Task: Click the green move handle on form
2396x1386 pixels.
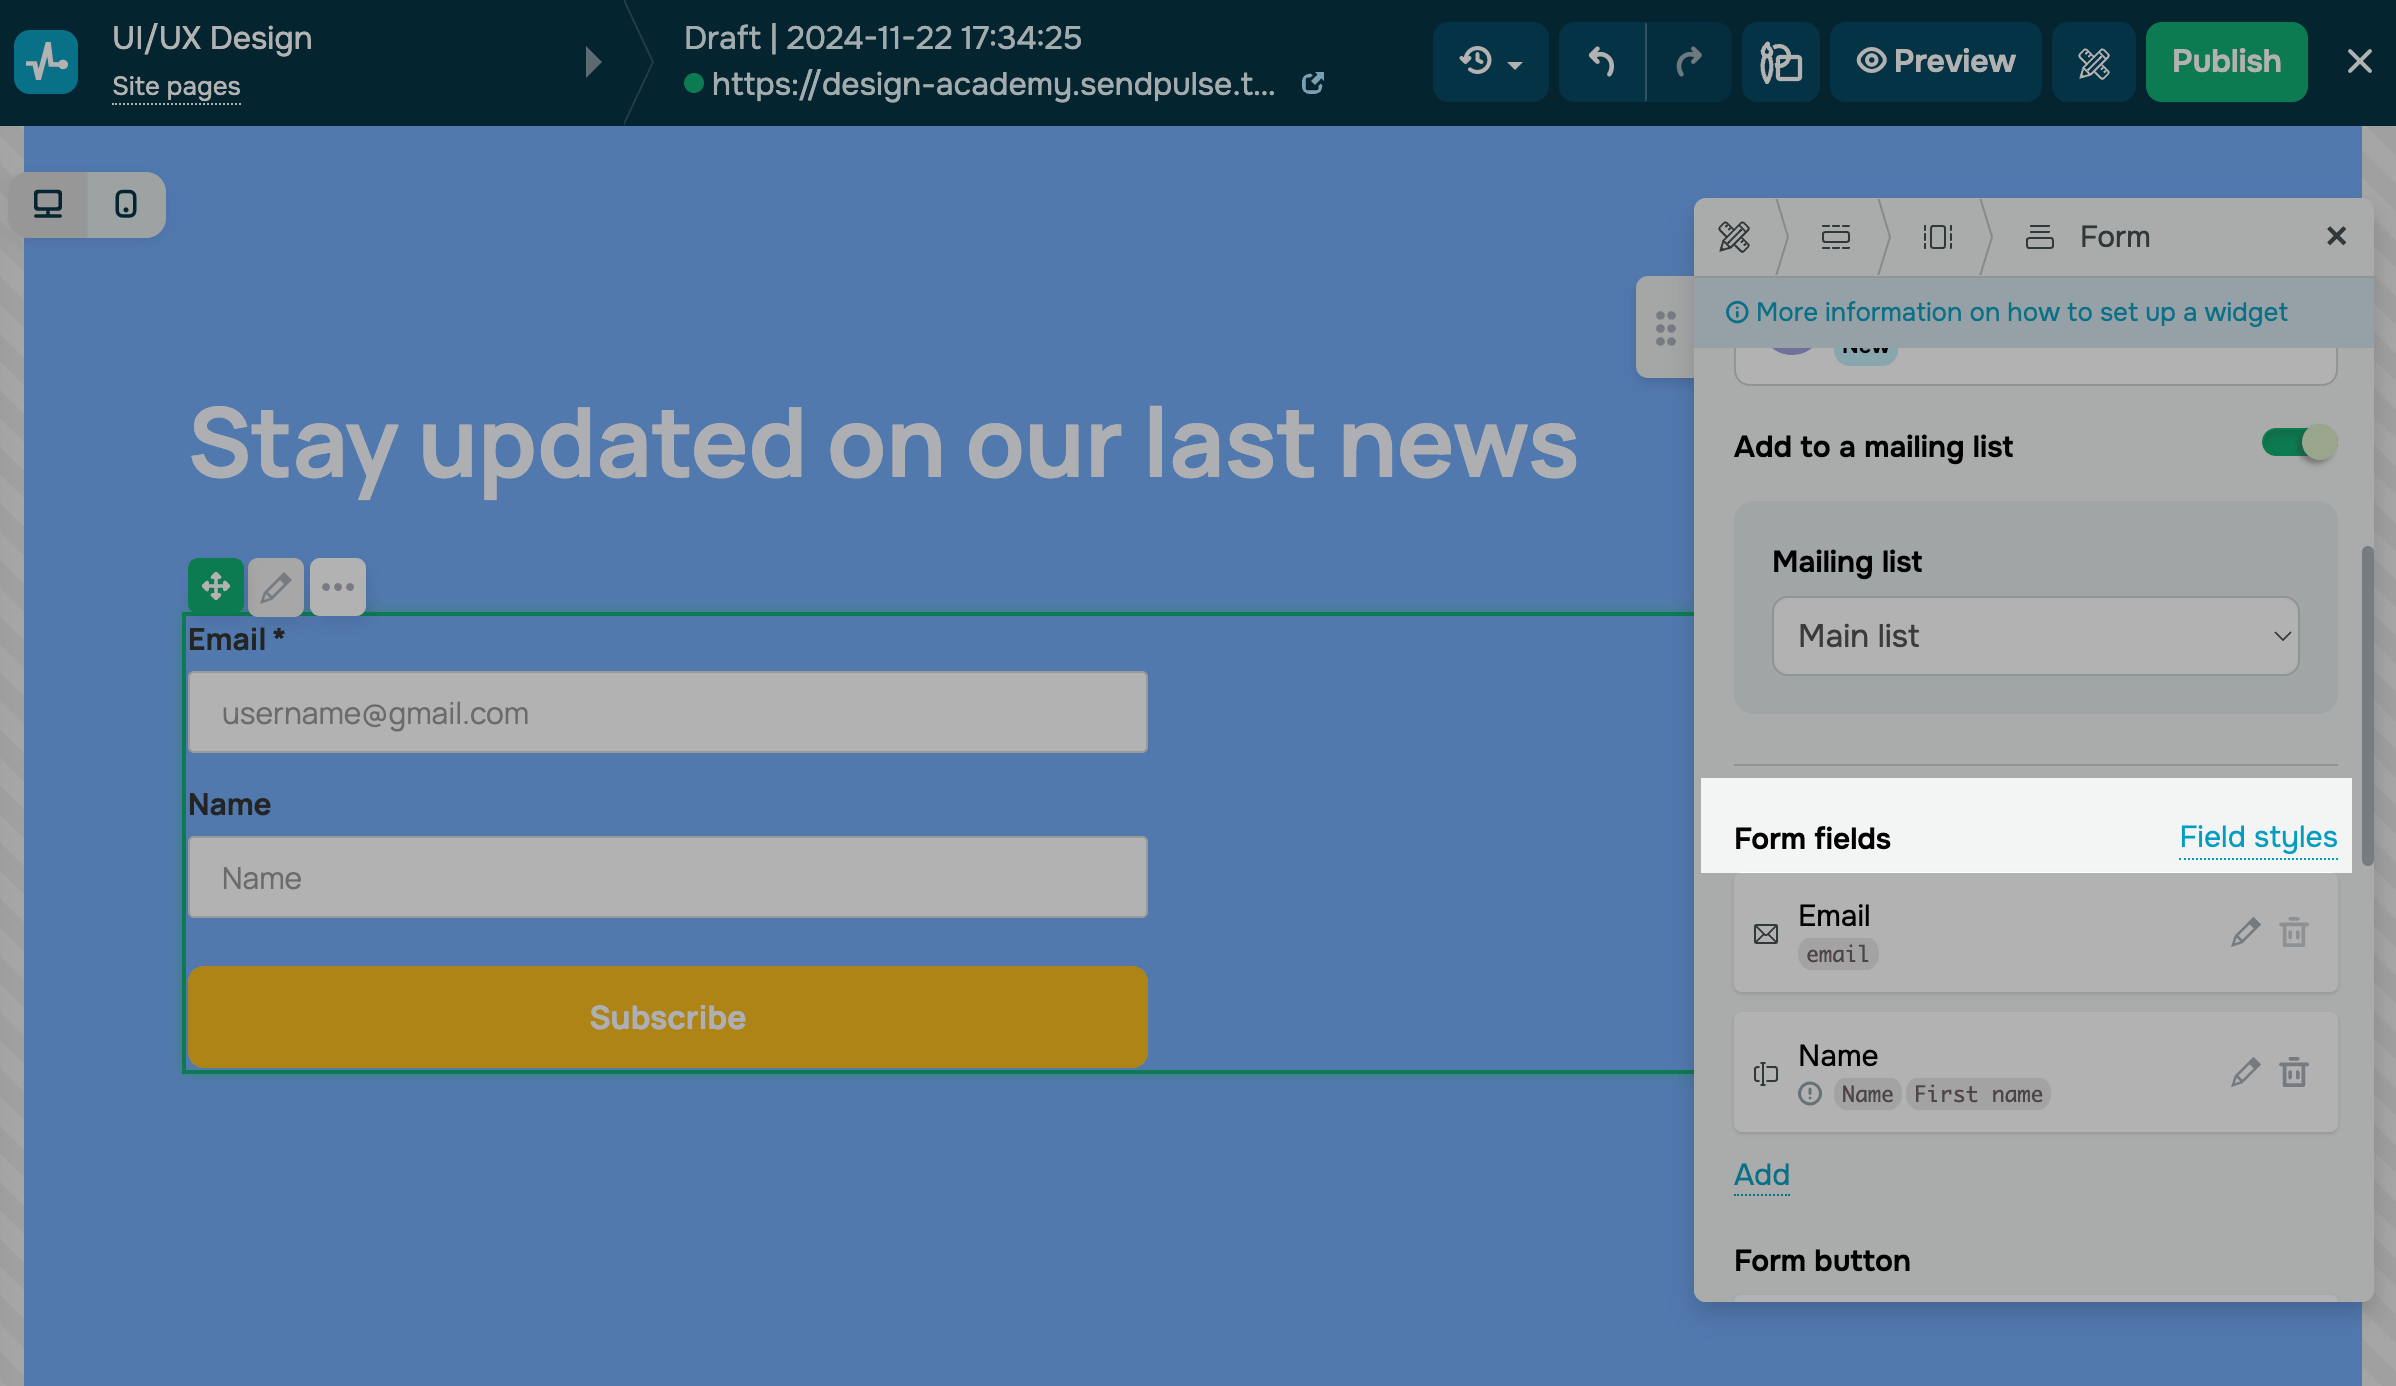Action: point(216,587)
